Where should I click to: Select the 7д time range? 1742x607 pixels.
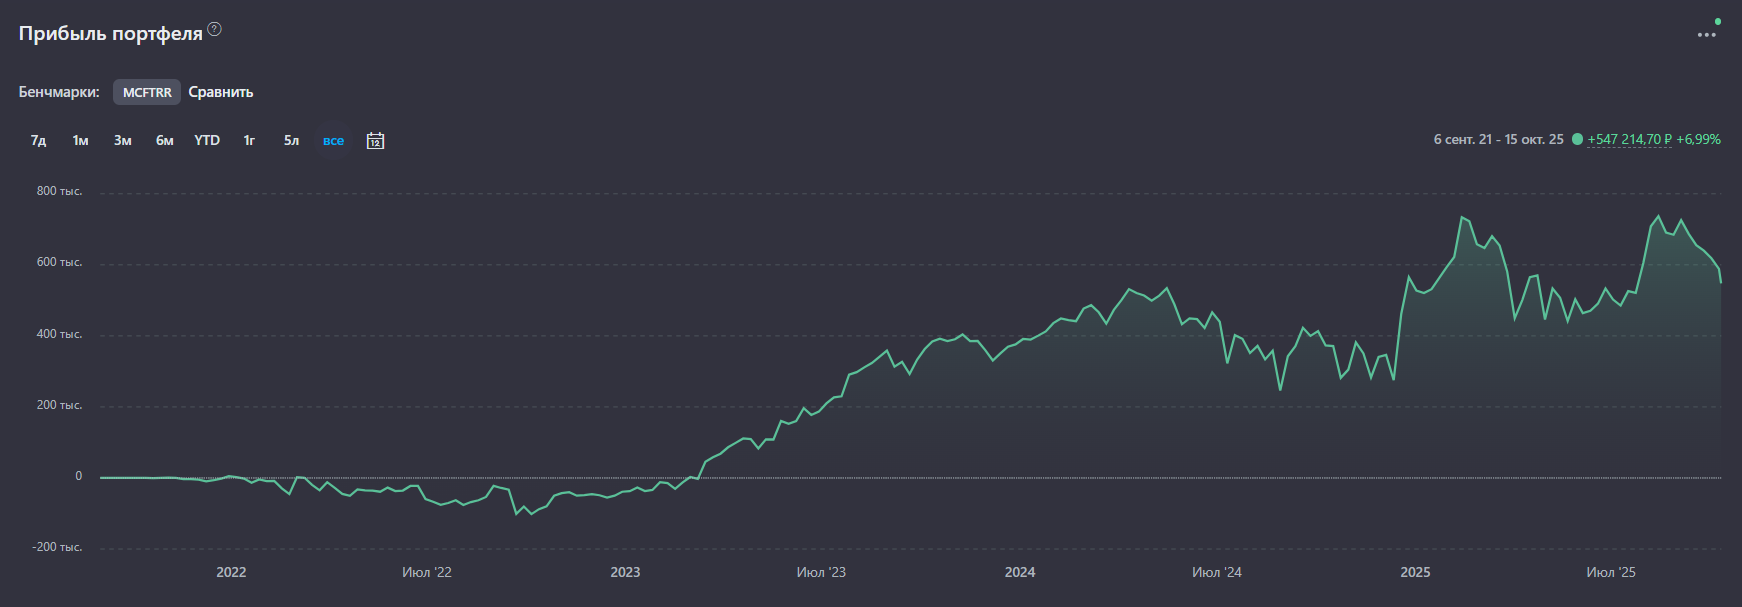(38, 141)
